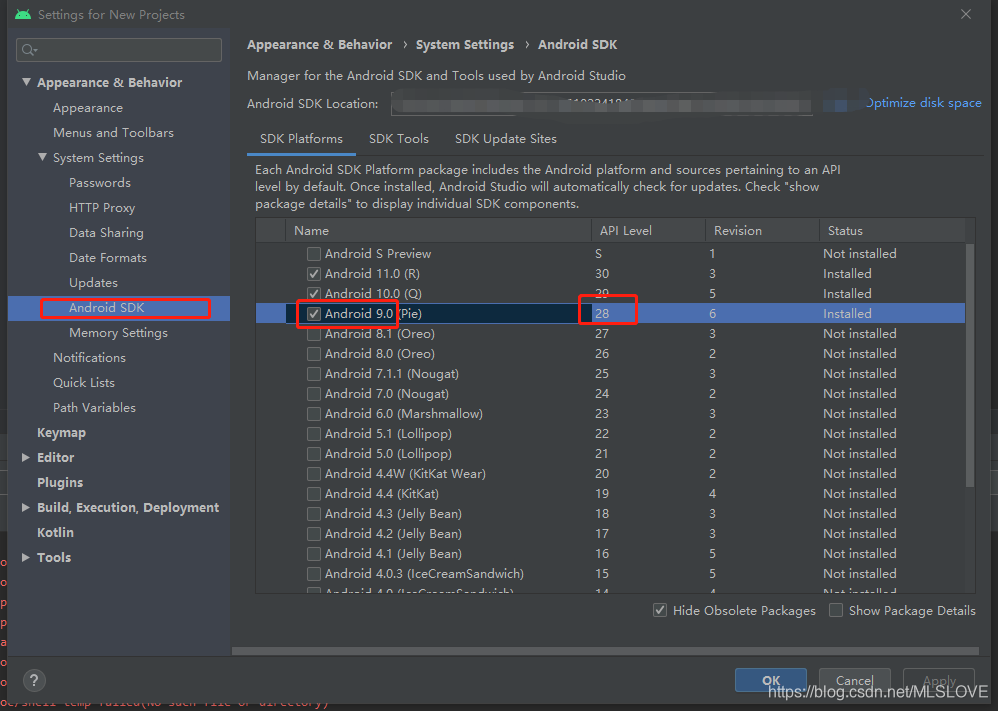Check the Android 4.4W (KitKat Wear) checkbox
The width and height of the screenshot is (998, 711).
(x=314, y=474)
